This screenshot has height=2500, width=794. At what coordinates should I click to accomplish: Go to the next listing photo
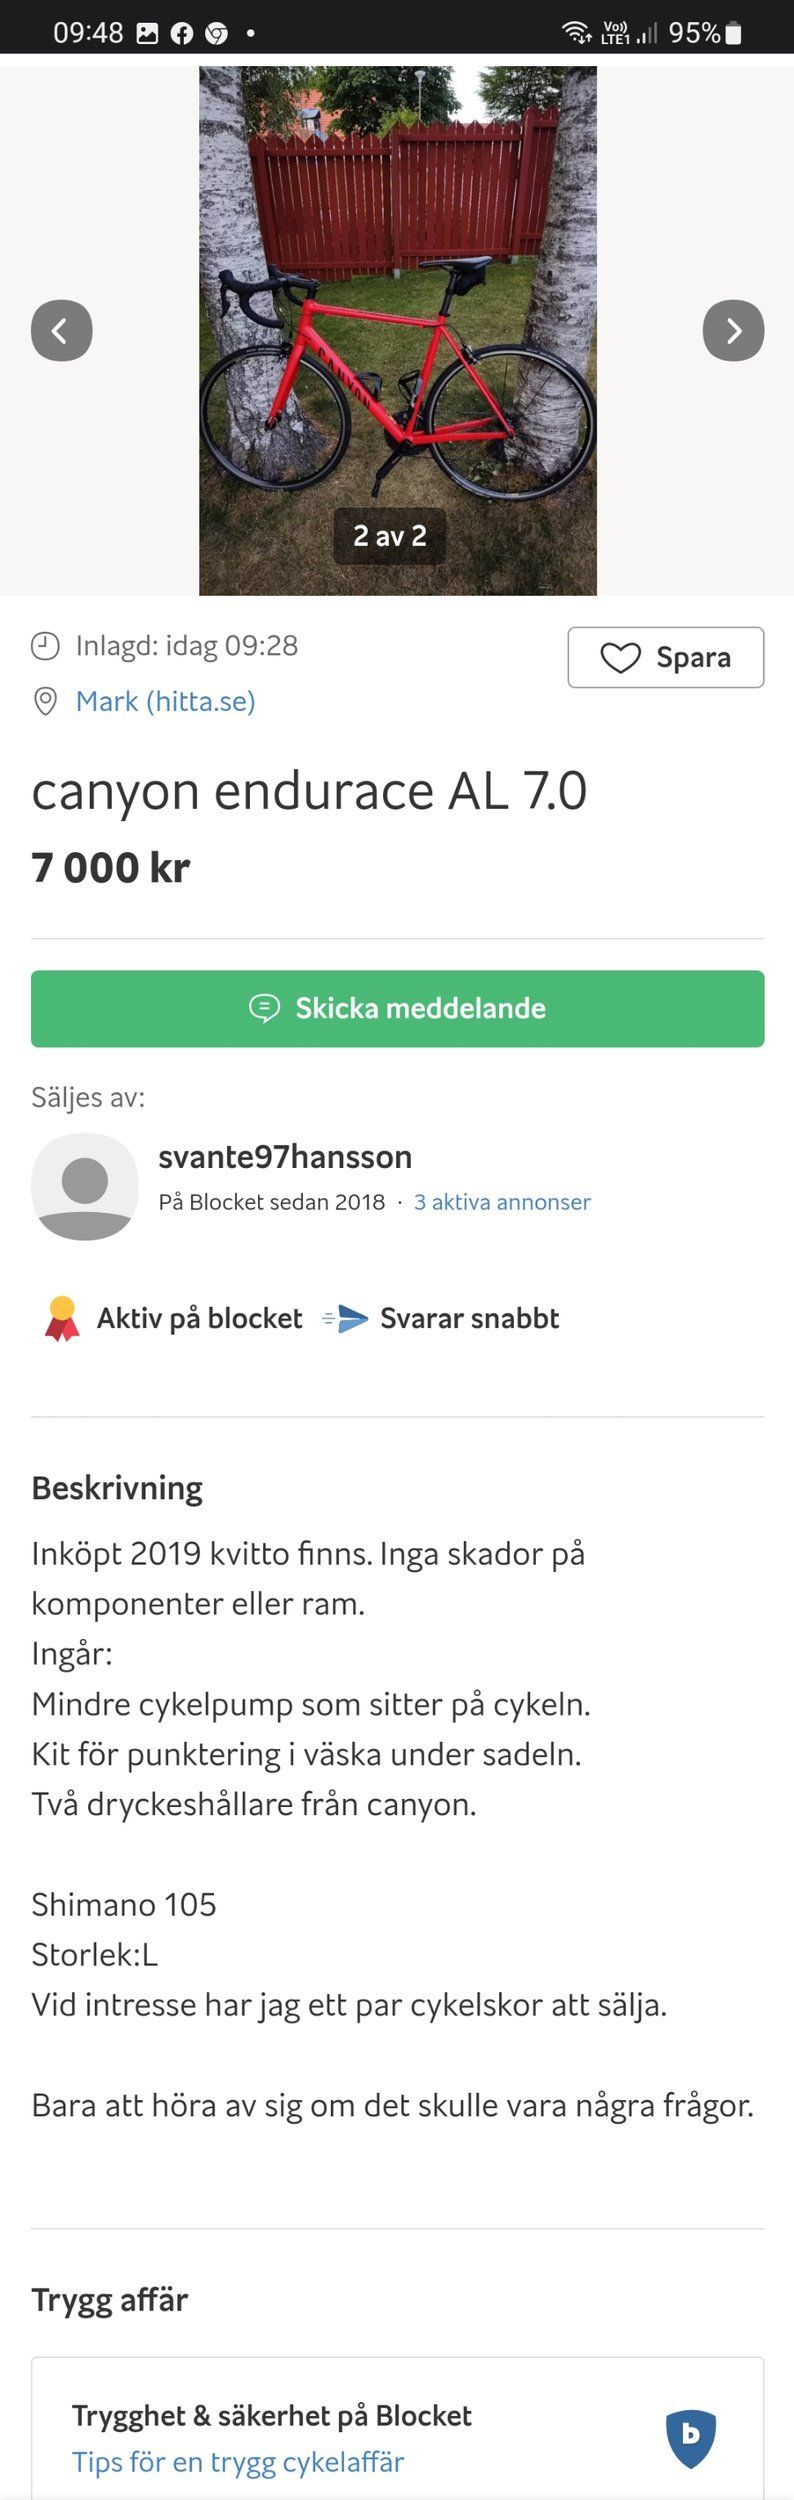tap(733, 330)
